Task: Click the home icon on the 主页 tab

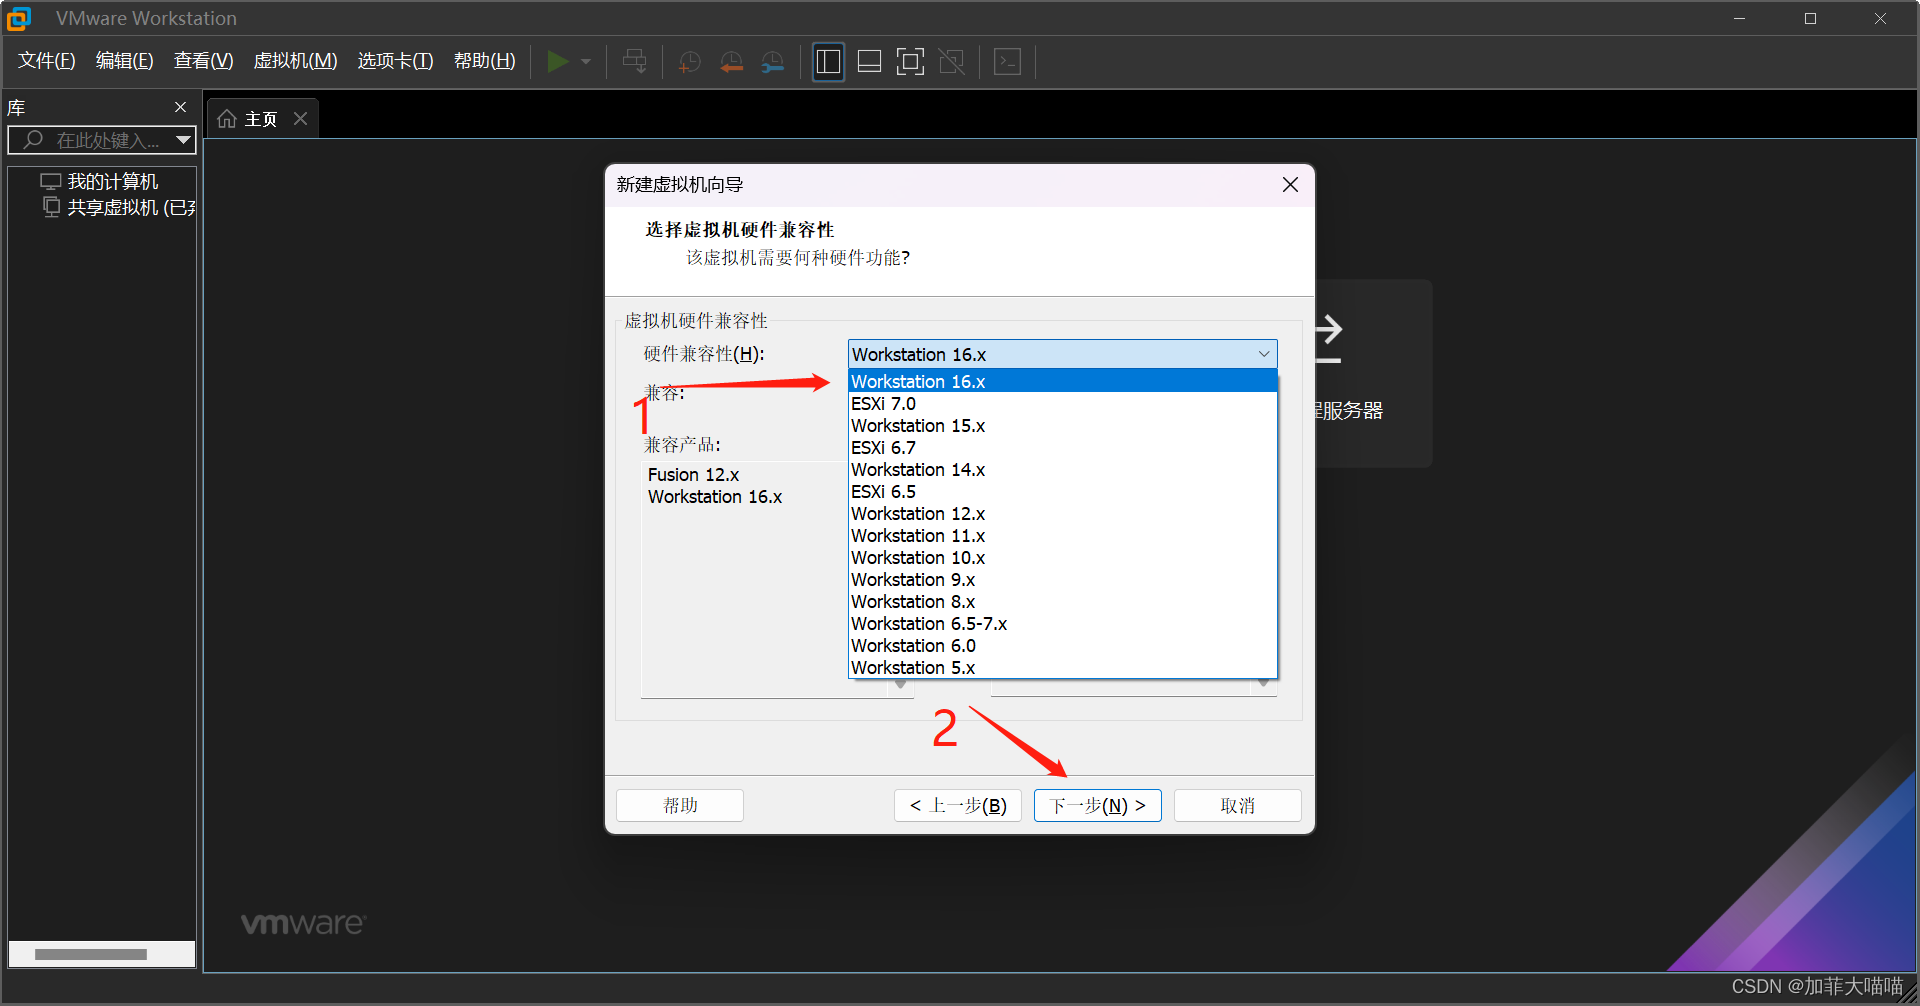Action: click(227, 119)
